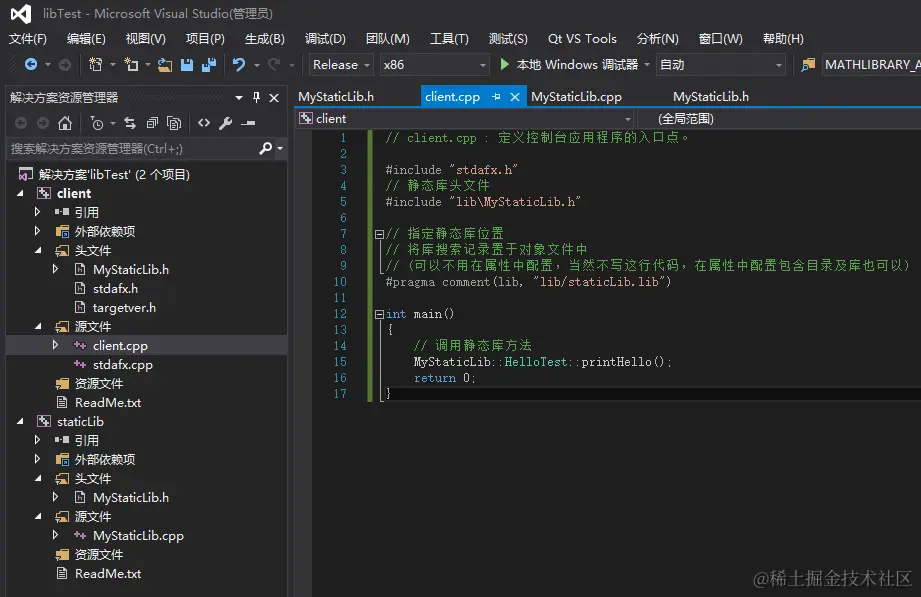
Task: Collapse the 头文件 folder under client
Action: click(x=38, y=250)
